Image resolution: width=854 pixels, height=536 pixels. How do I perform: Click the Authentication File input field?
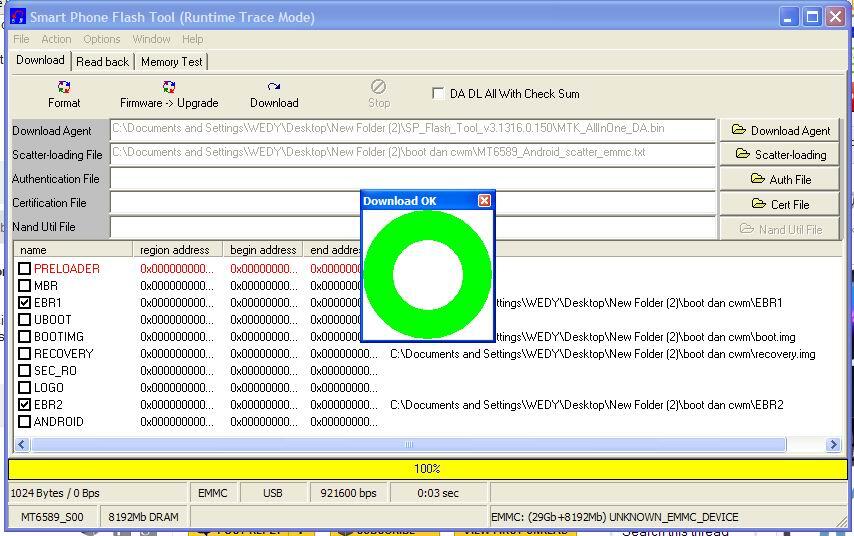click(412, 179)
